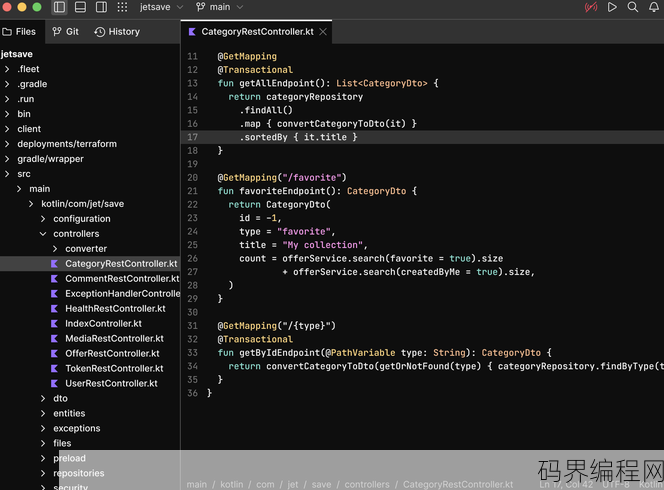Screen dimensions: 664x490
Task: Open the search magnifier icon
Action: pos(633,7)
